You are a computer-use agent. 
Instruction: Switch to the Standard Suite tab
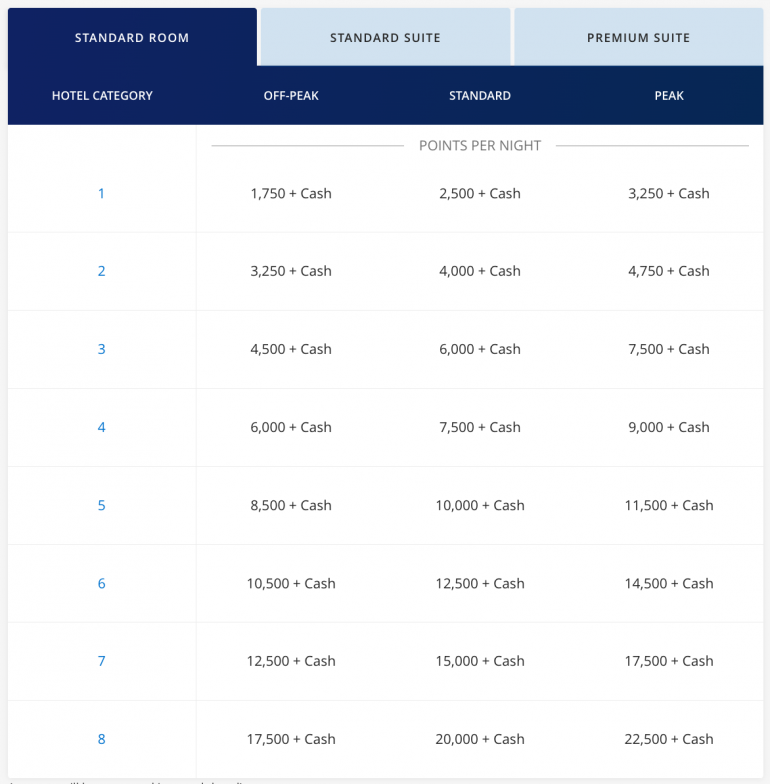tap(385, 38)
